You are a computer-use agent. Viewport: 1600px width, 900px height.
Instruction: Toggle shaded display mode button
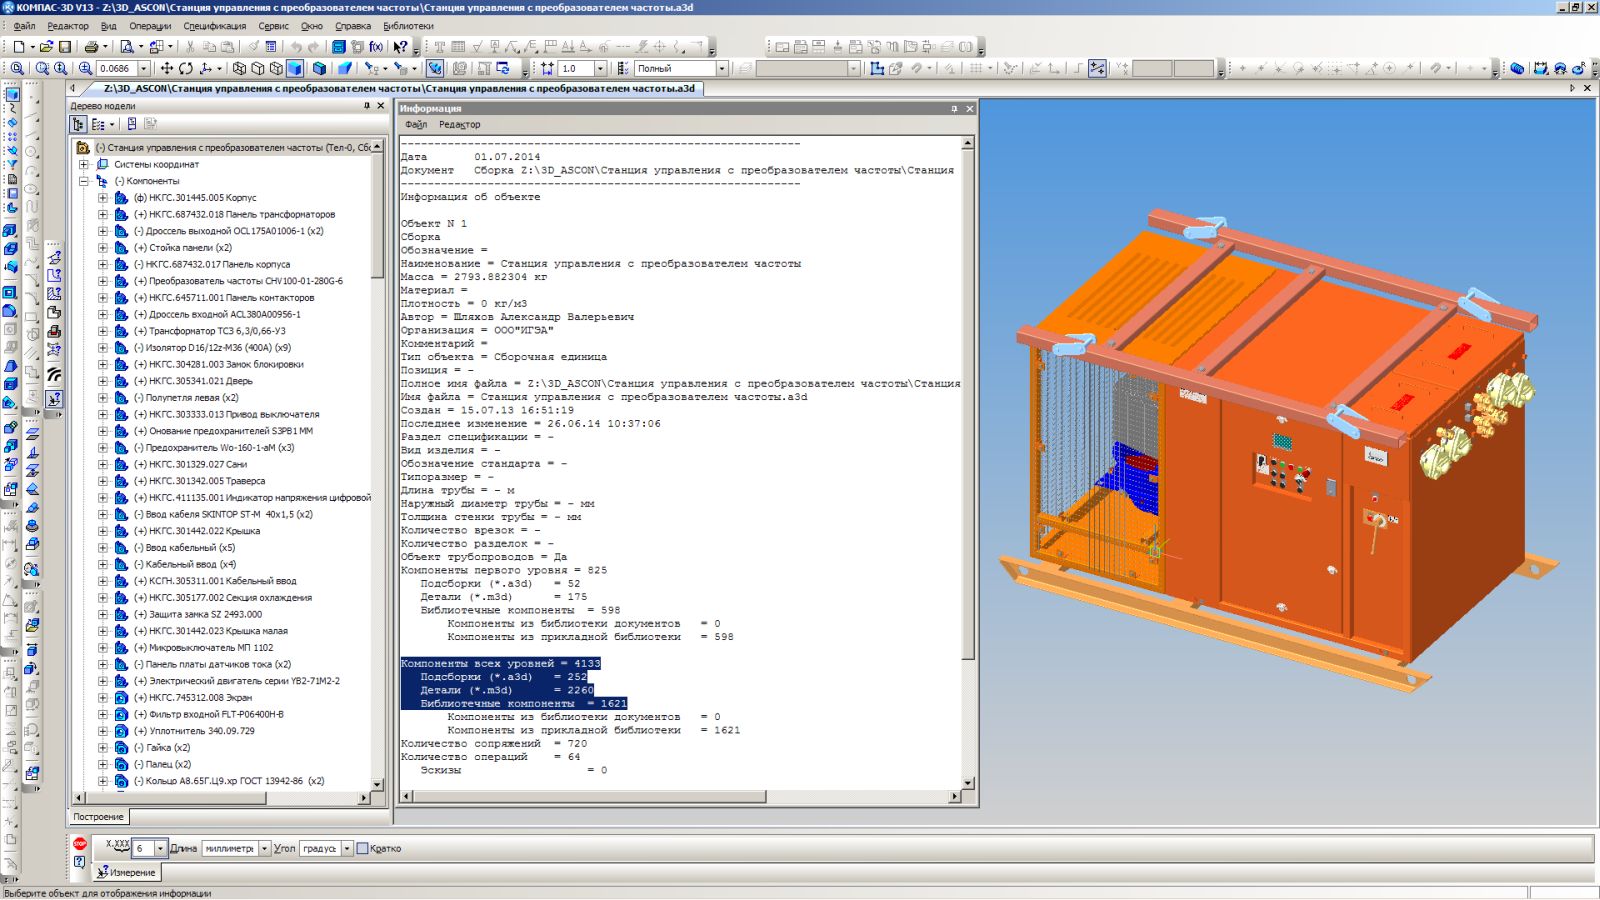[295, 68]
